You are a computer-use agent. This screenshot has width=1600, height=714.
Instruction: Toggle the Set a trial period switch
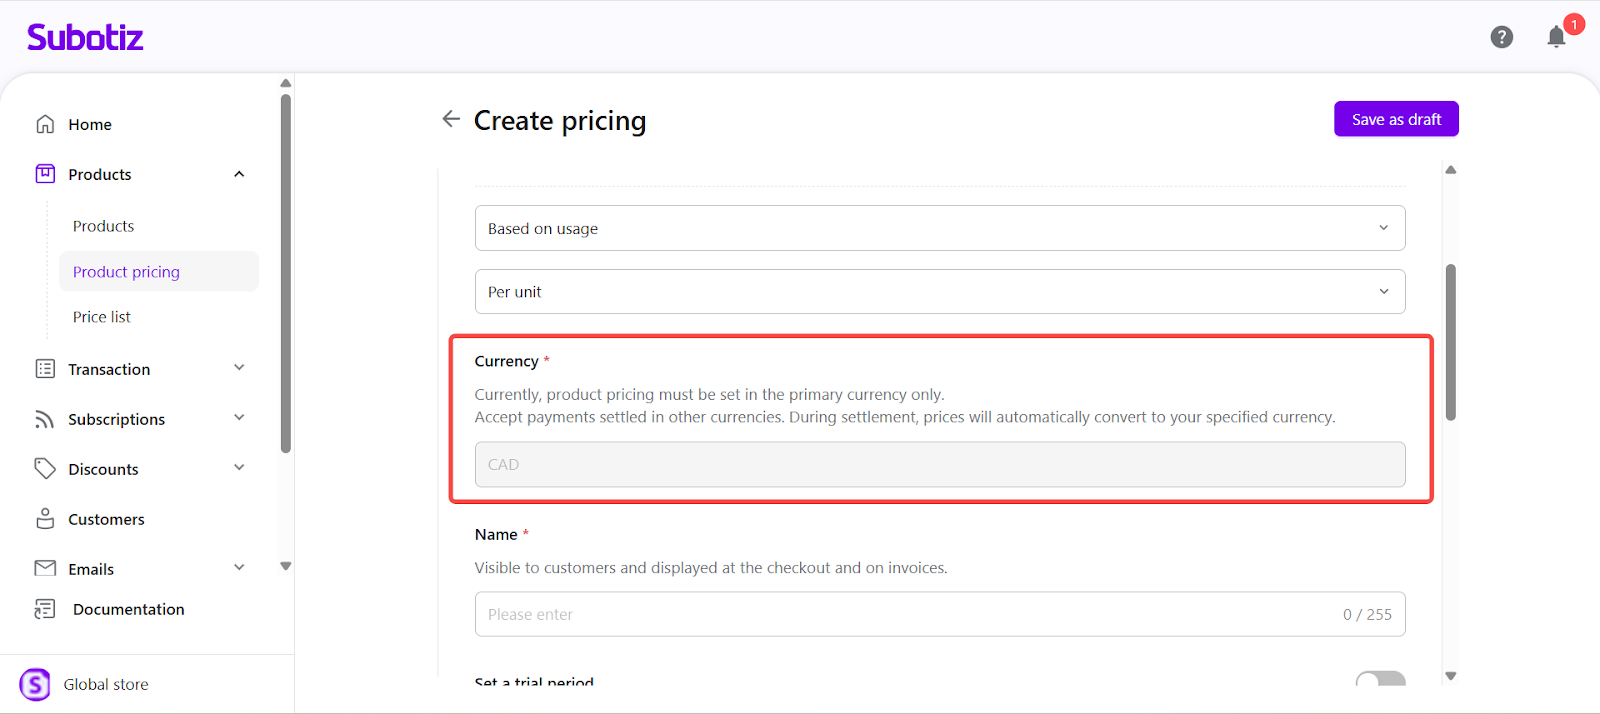(1380, 680)
